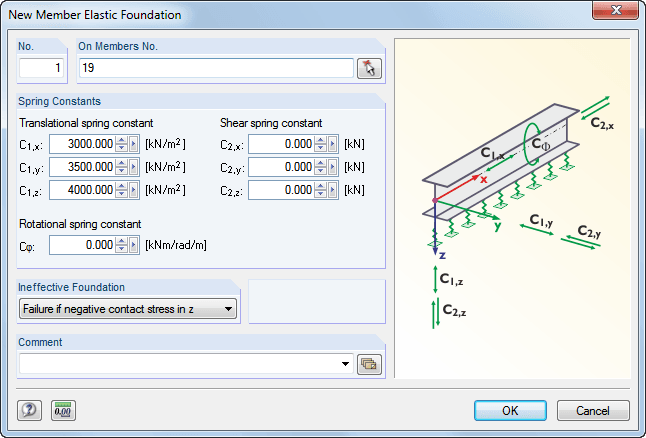This screenshot has width=646, height=438.
Task: Click the pick members graphically icon
Action: point(370,68)
